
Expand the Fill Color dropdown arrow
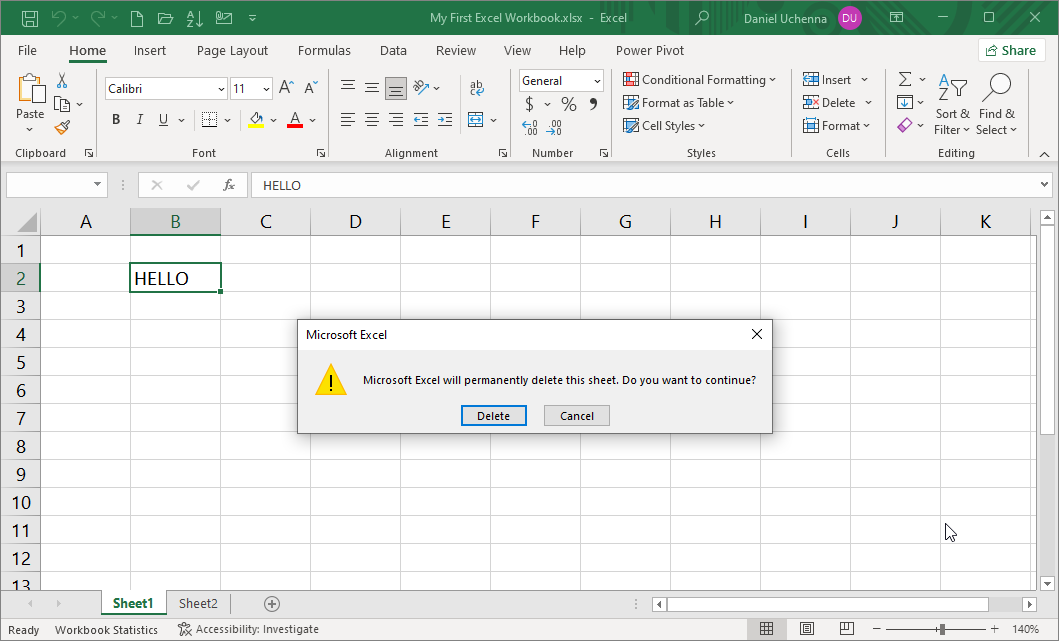click(x=274, y=119)
